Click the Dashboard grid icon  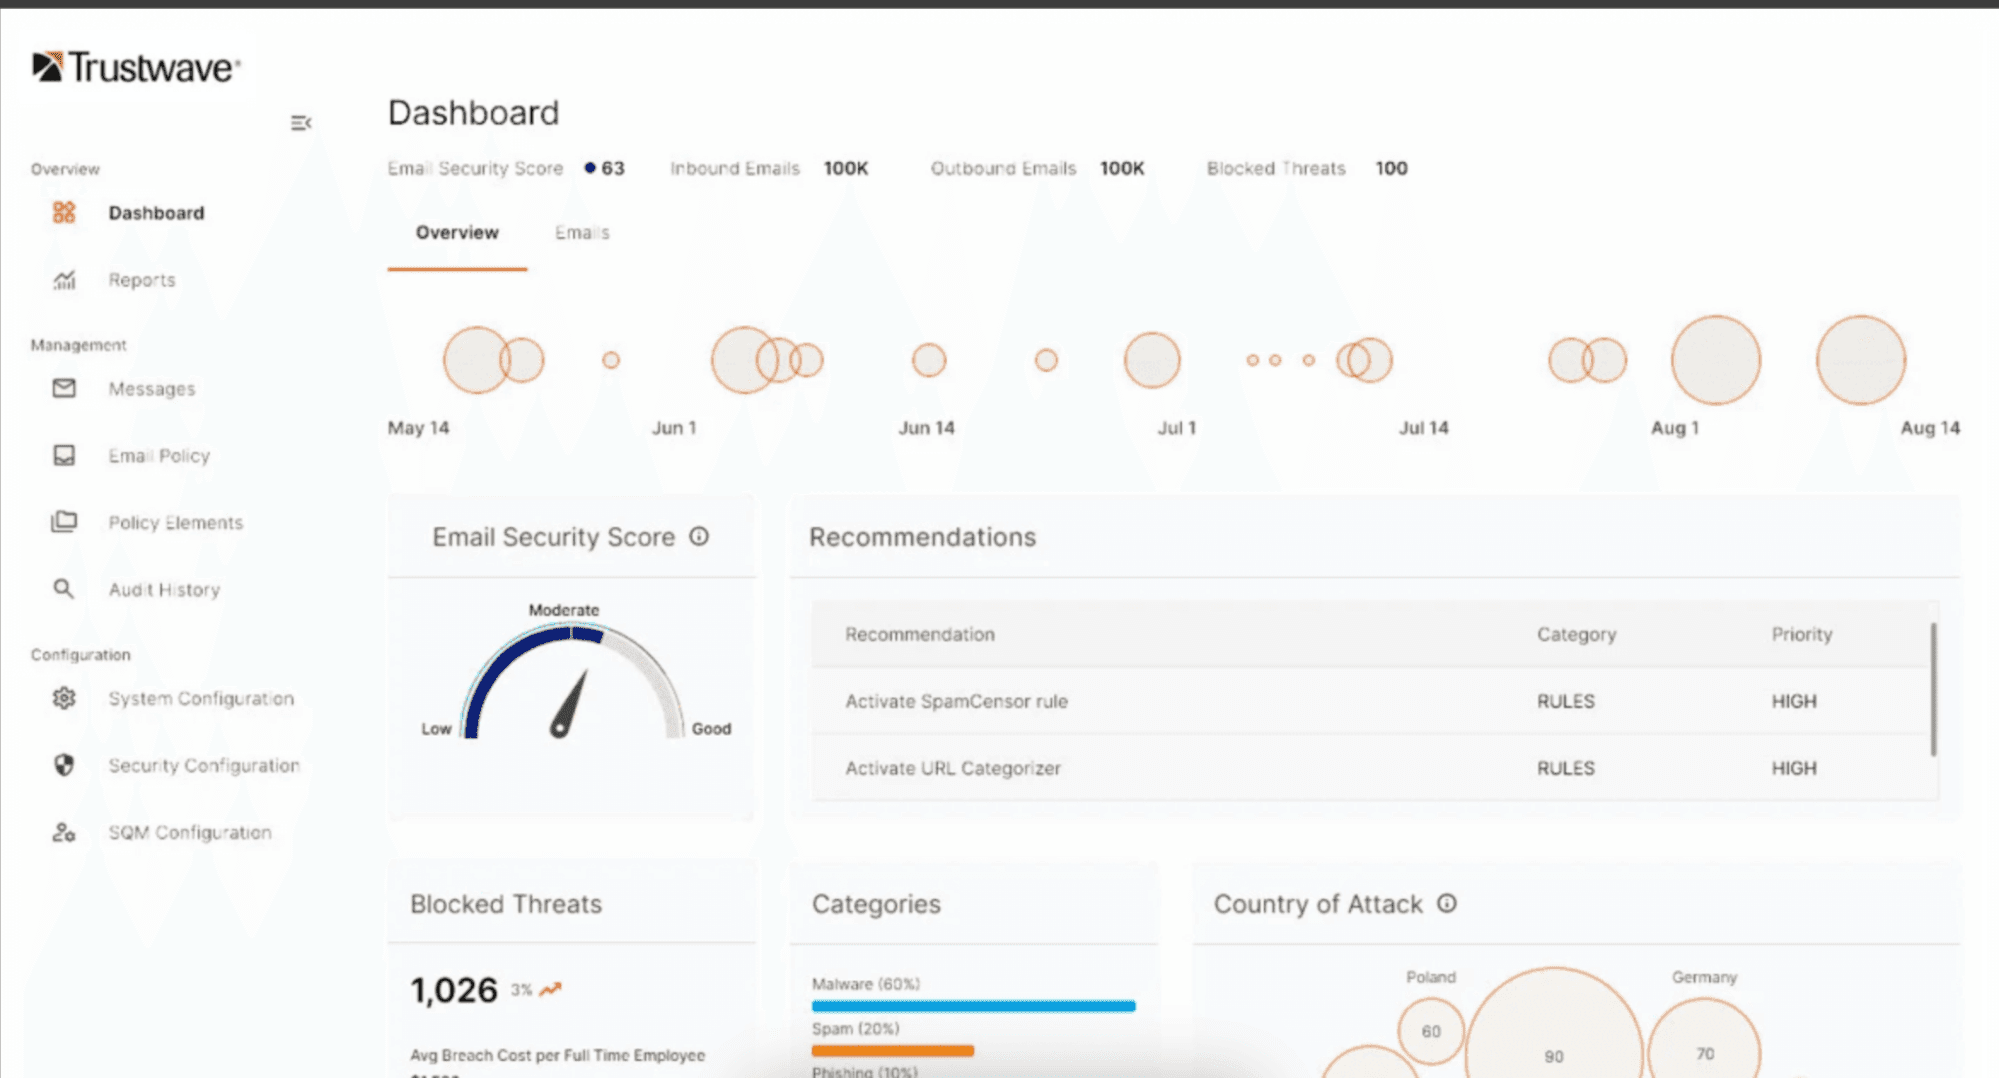(x=64, y=212)
